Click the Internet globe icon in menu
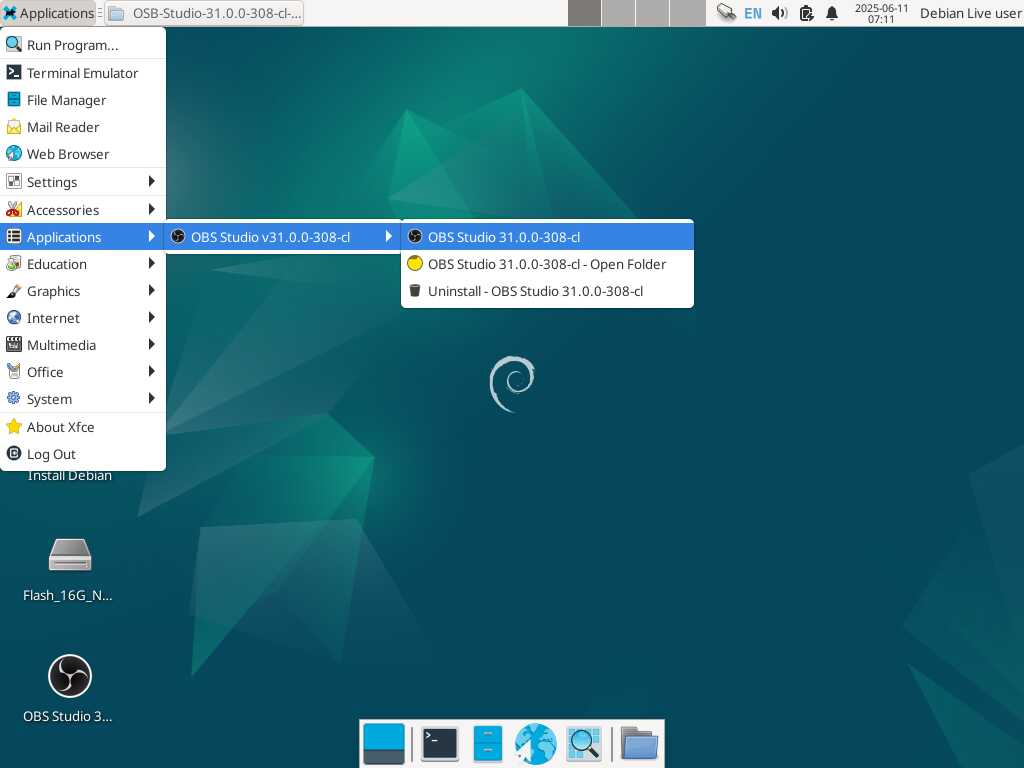Viewport: 1024px width, 768px height. point(14,318)
